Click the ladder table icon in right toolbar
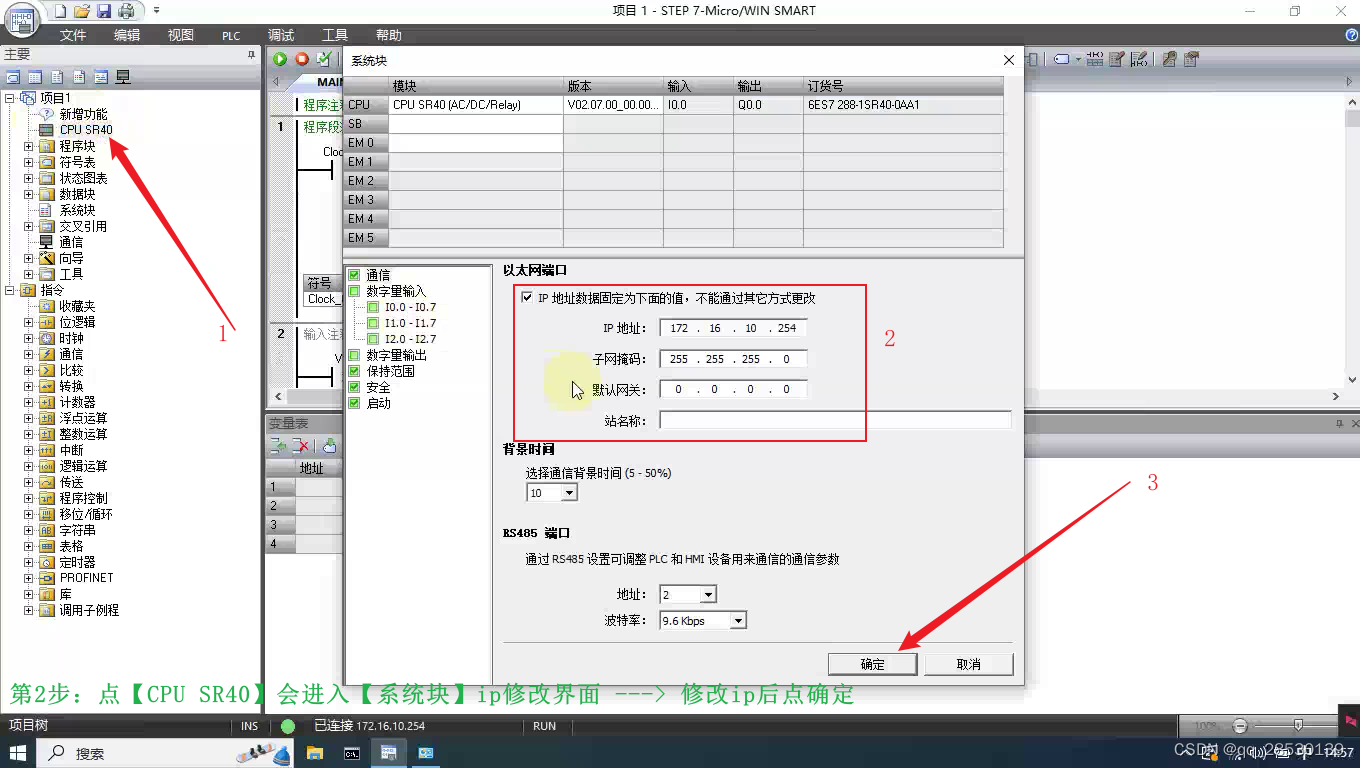This screenshot has height=768, width=1360. [x=1094, y=60]
